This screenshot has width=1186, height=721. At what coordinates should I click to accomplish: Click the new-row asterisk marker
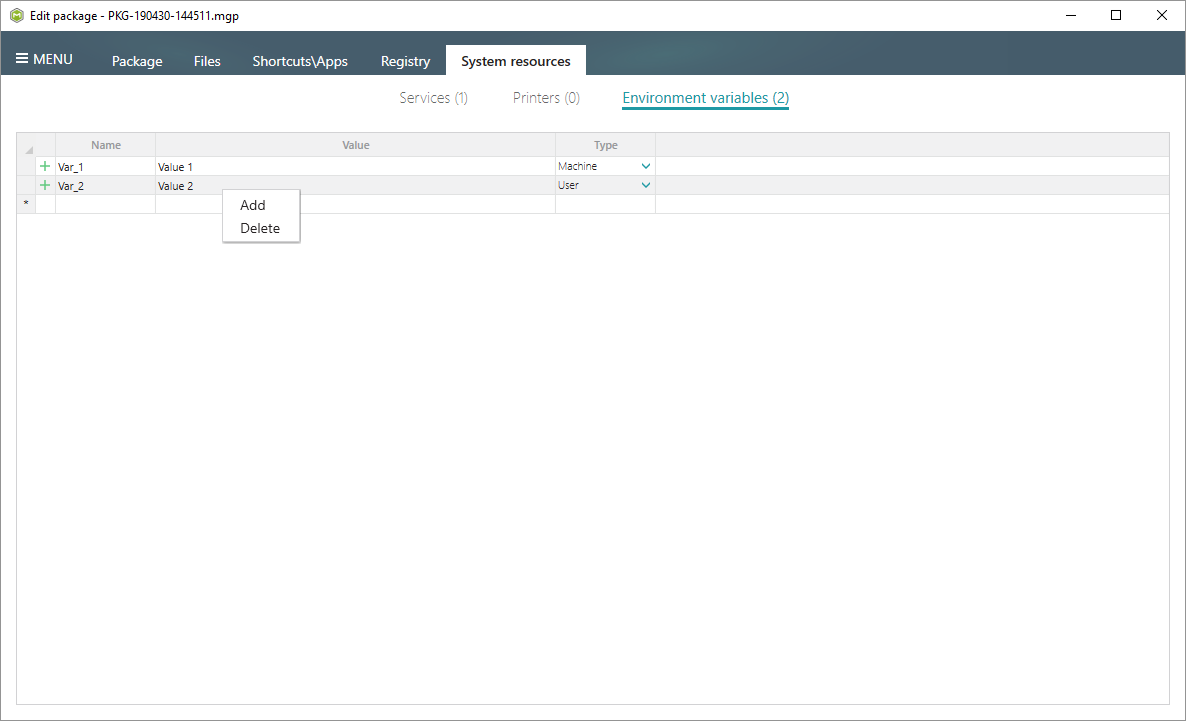pyautogui.click(x=26, y=204)
